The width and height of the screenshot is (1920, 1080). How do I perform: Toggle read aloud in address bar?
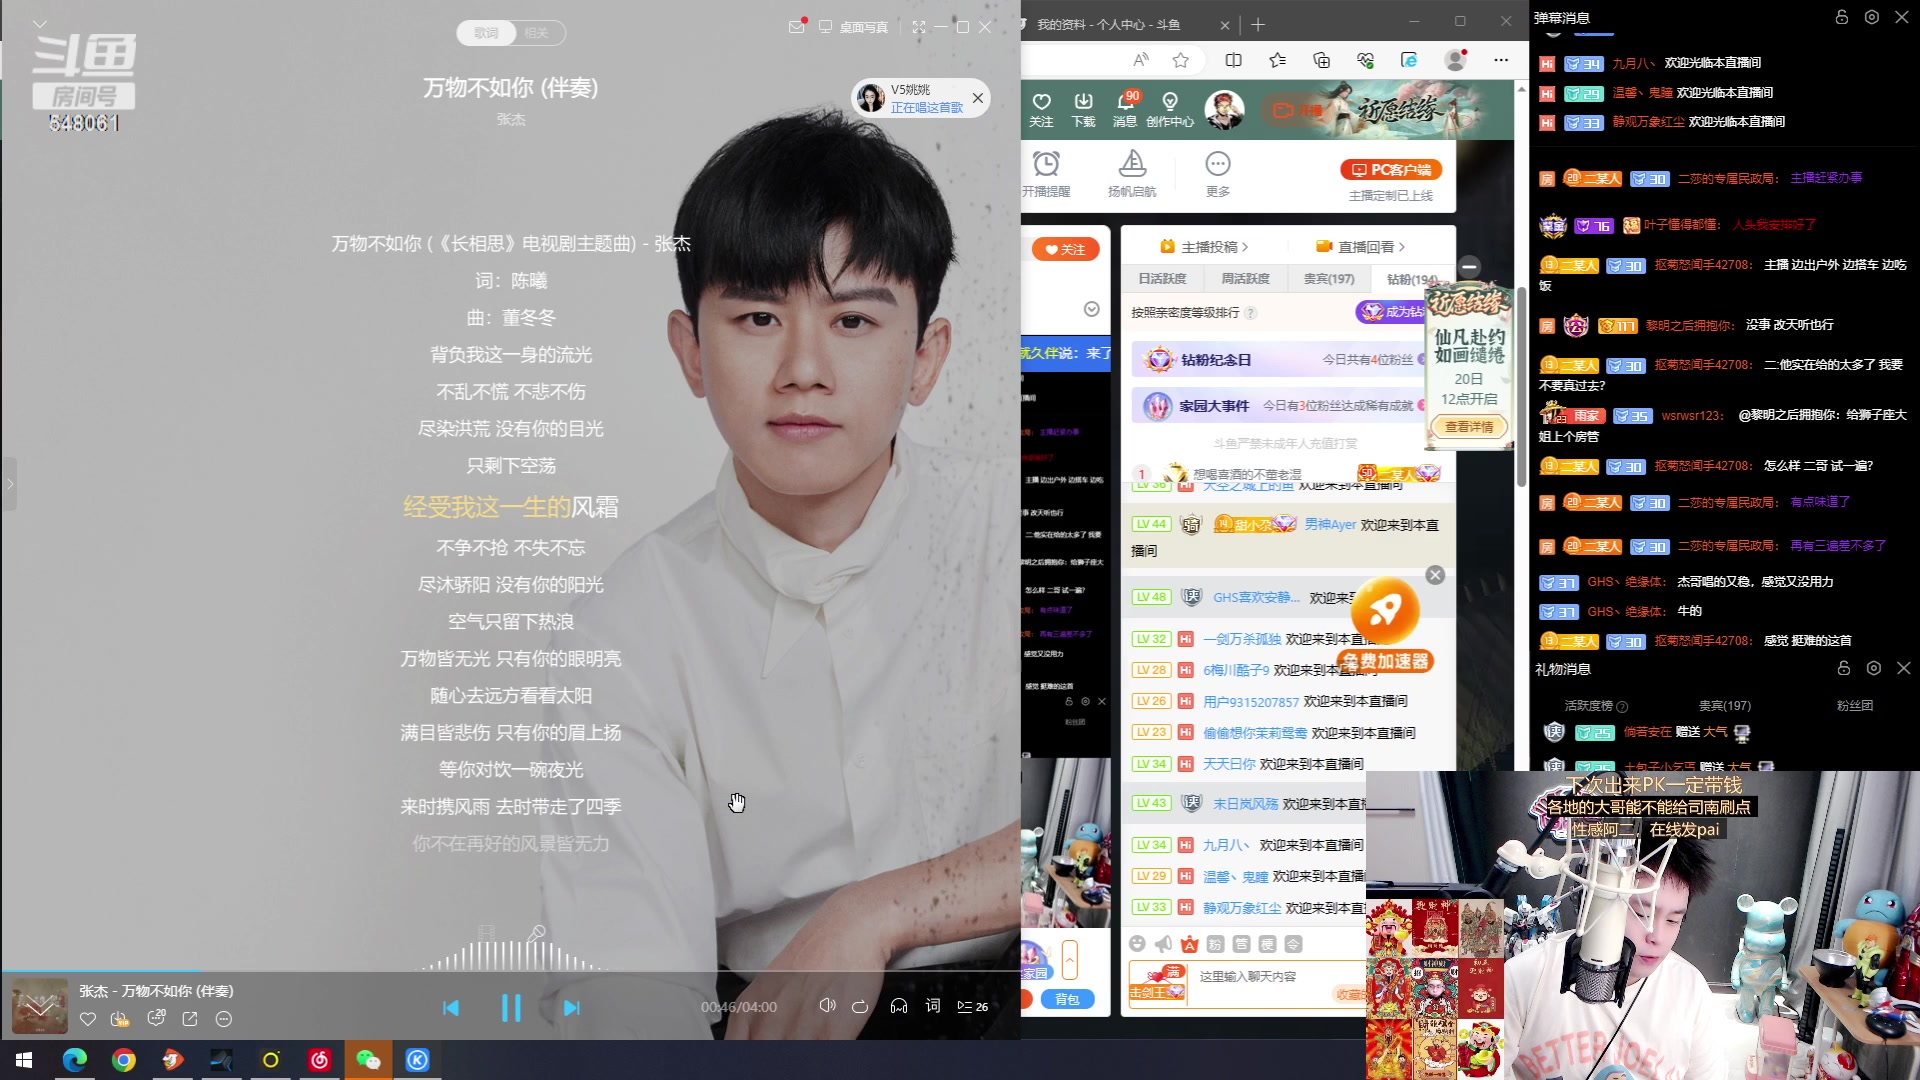pyautogui.click(x=1141, y=60)
